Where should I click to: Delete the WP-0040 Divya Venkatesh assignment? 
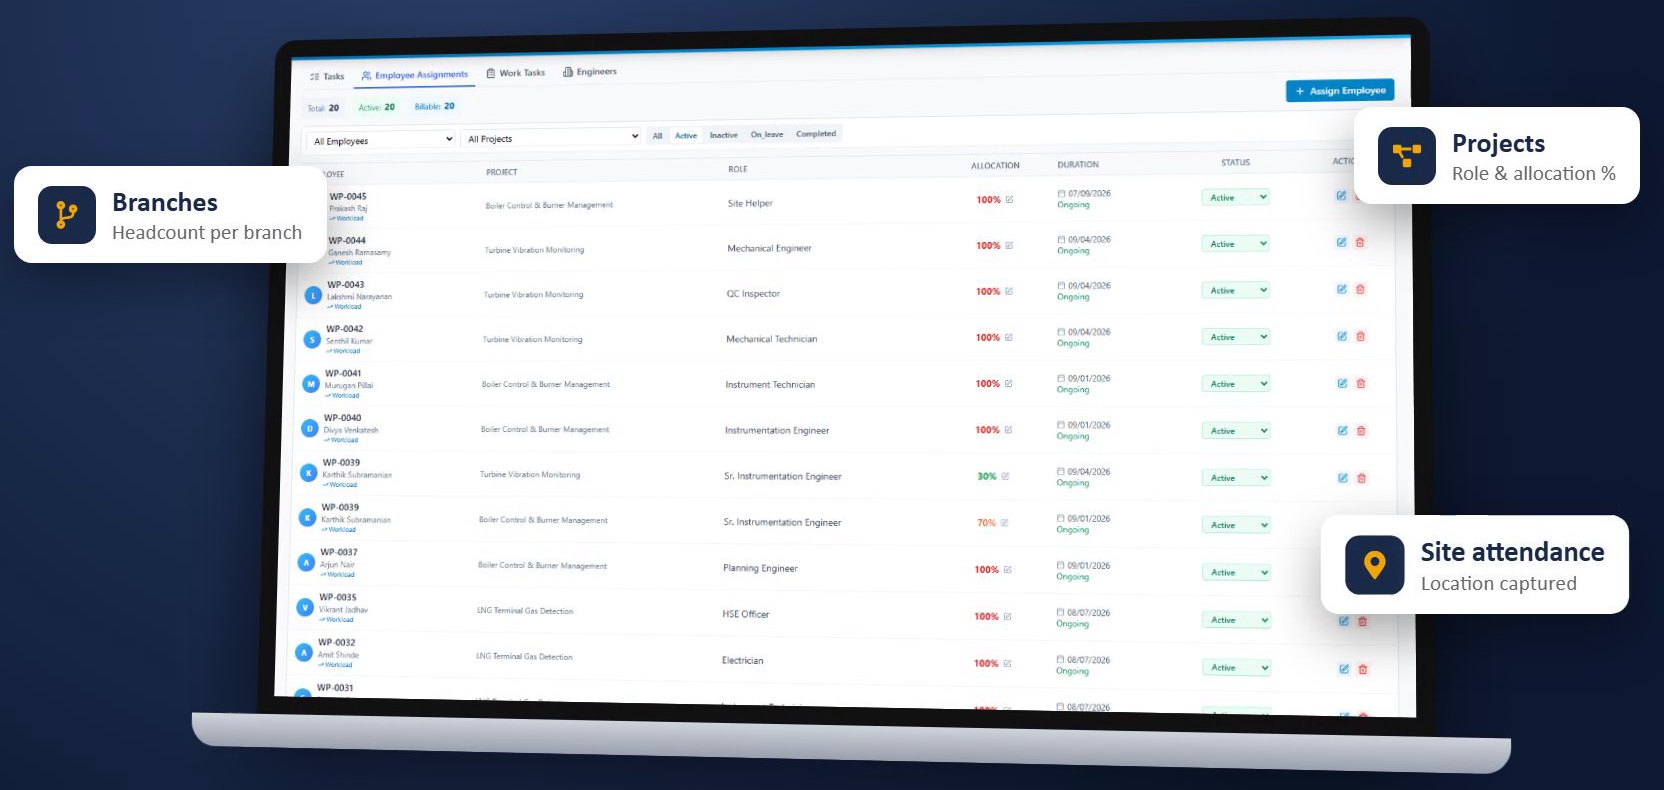(1361, 430)
